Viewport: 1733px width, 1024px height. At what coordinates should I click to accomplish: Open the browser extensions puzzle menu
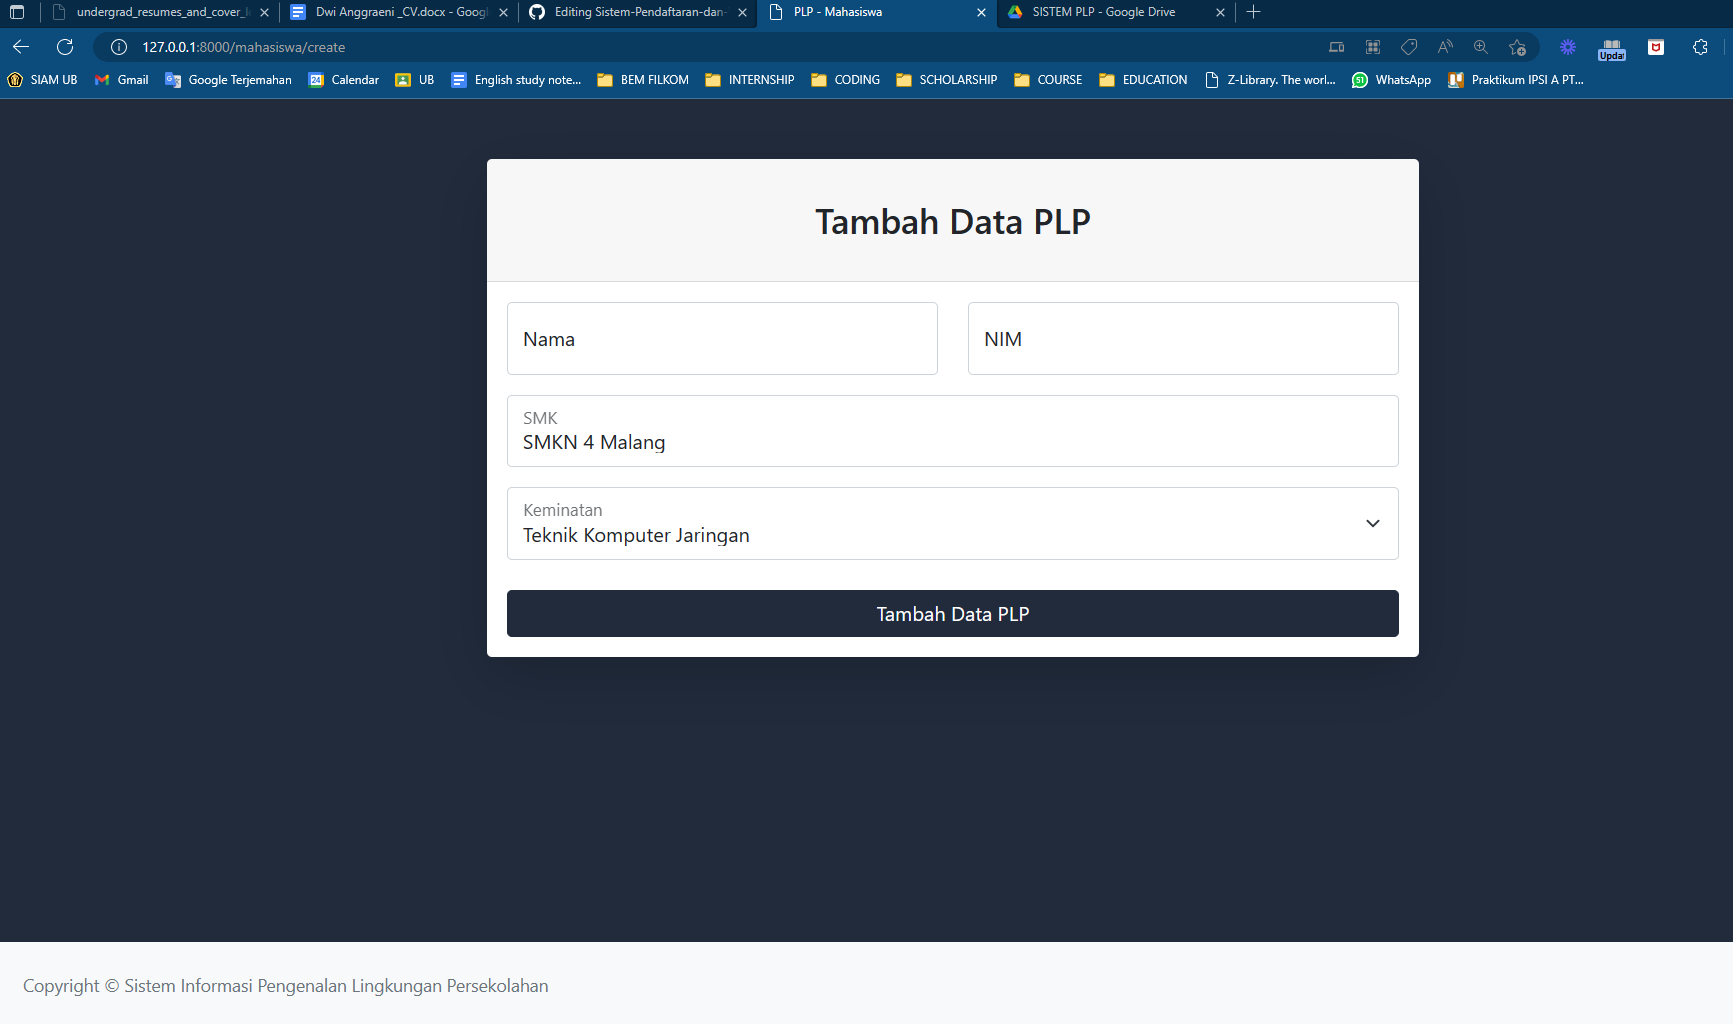pyautogui.click(x=1699, y=47)
